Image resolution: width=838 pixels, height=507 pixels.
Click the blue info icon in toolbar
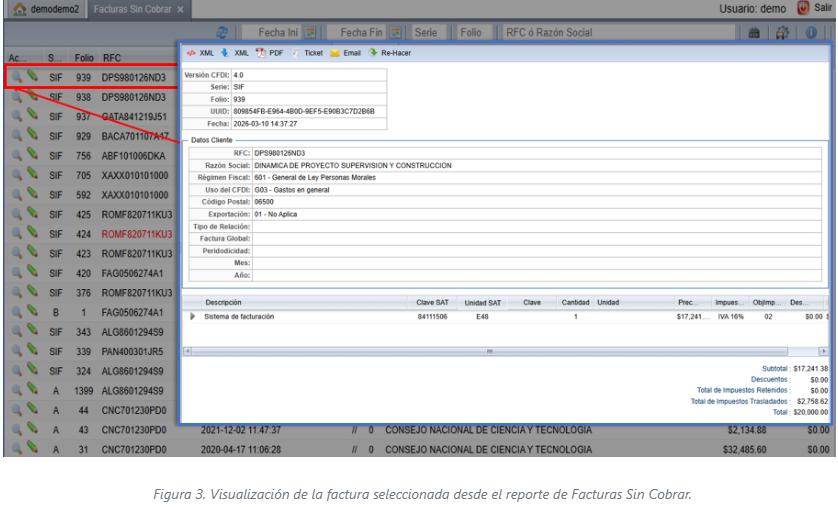pyautogui.click(x=811, y=33)
